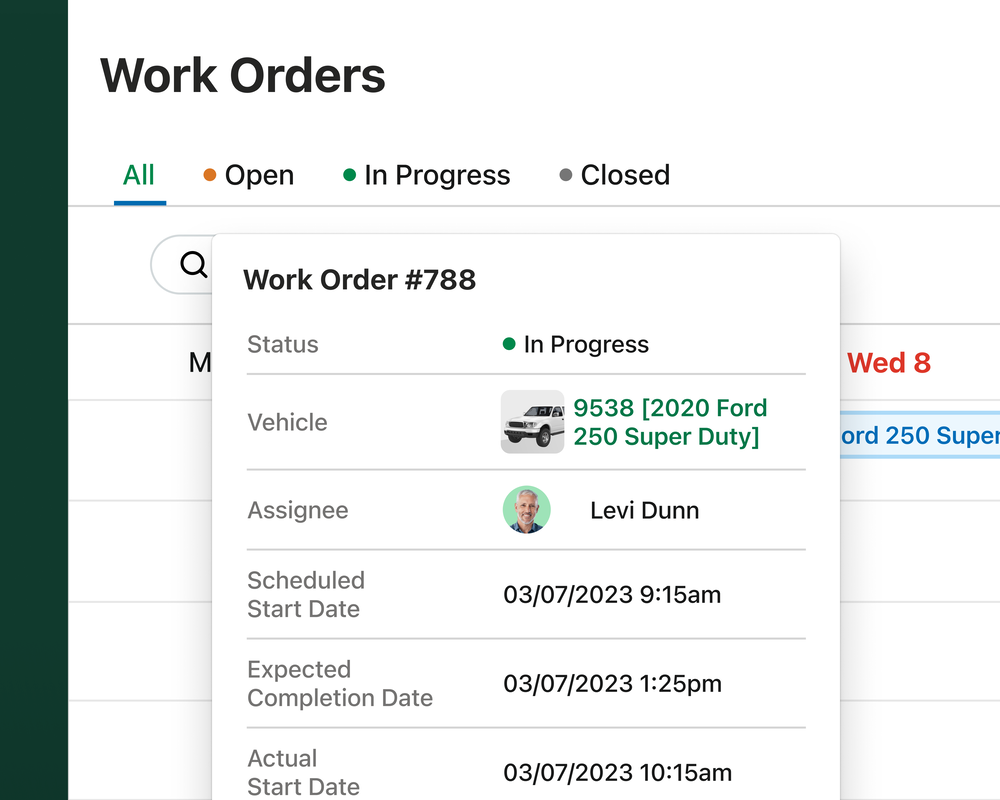Screen dimensions: 1000x800
Task: Click the scheduled start date 9:15am value
Action: coord(612,595)
